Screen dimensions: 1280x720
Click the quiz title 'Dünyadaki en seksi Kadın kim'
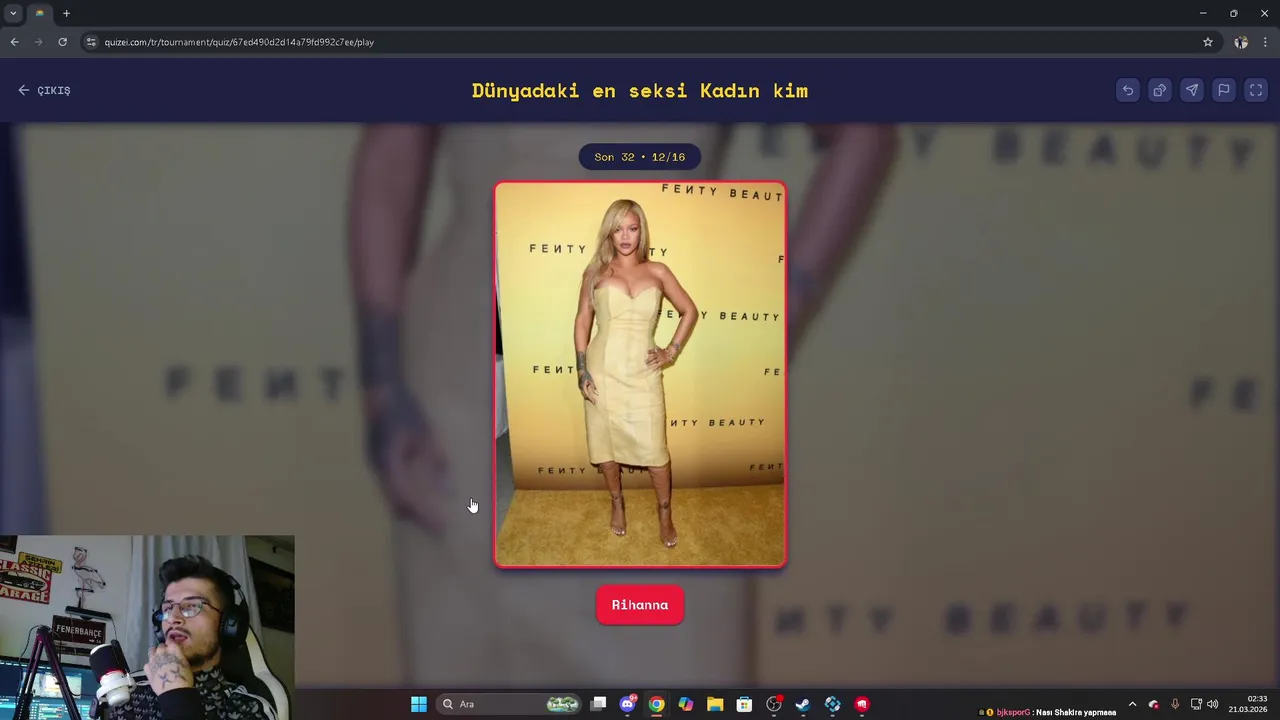640,90
